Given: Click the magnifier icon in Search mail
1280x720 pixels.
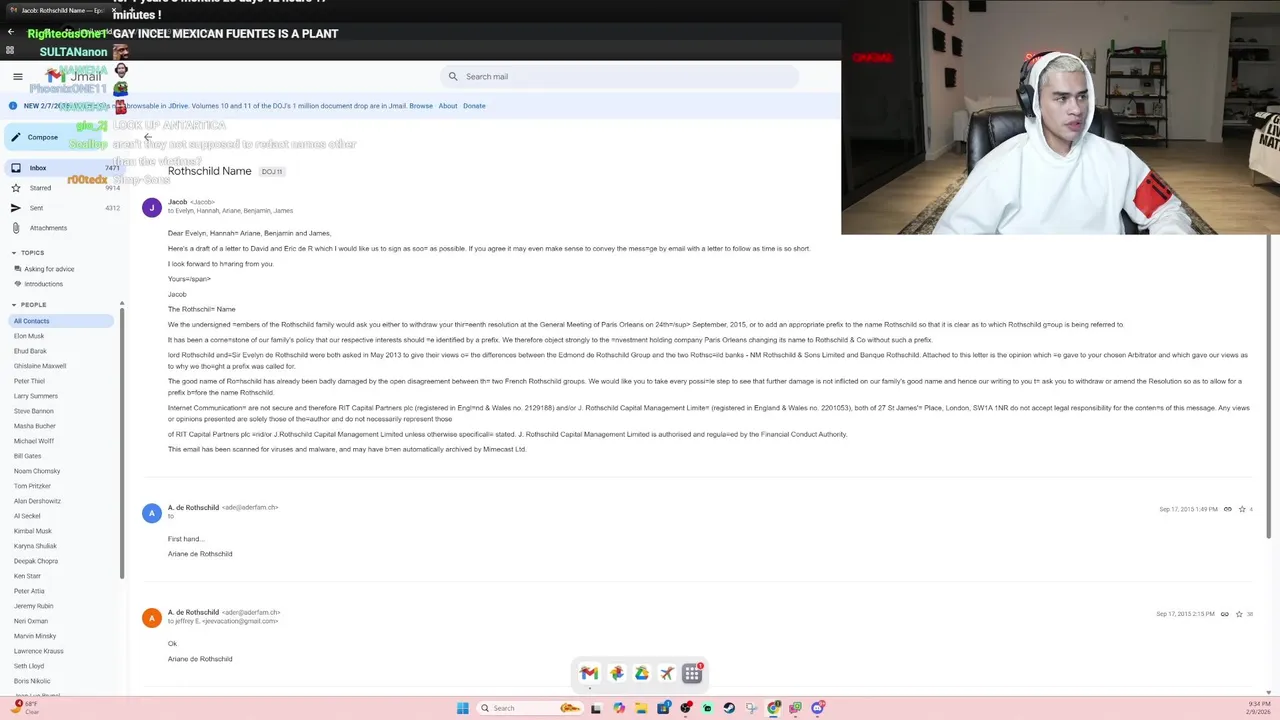Looking at the screenshot, I should click(x=453, y=76).
